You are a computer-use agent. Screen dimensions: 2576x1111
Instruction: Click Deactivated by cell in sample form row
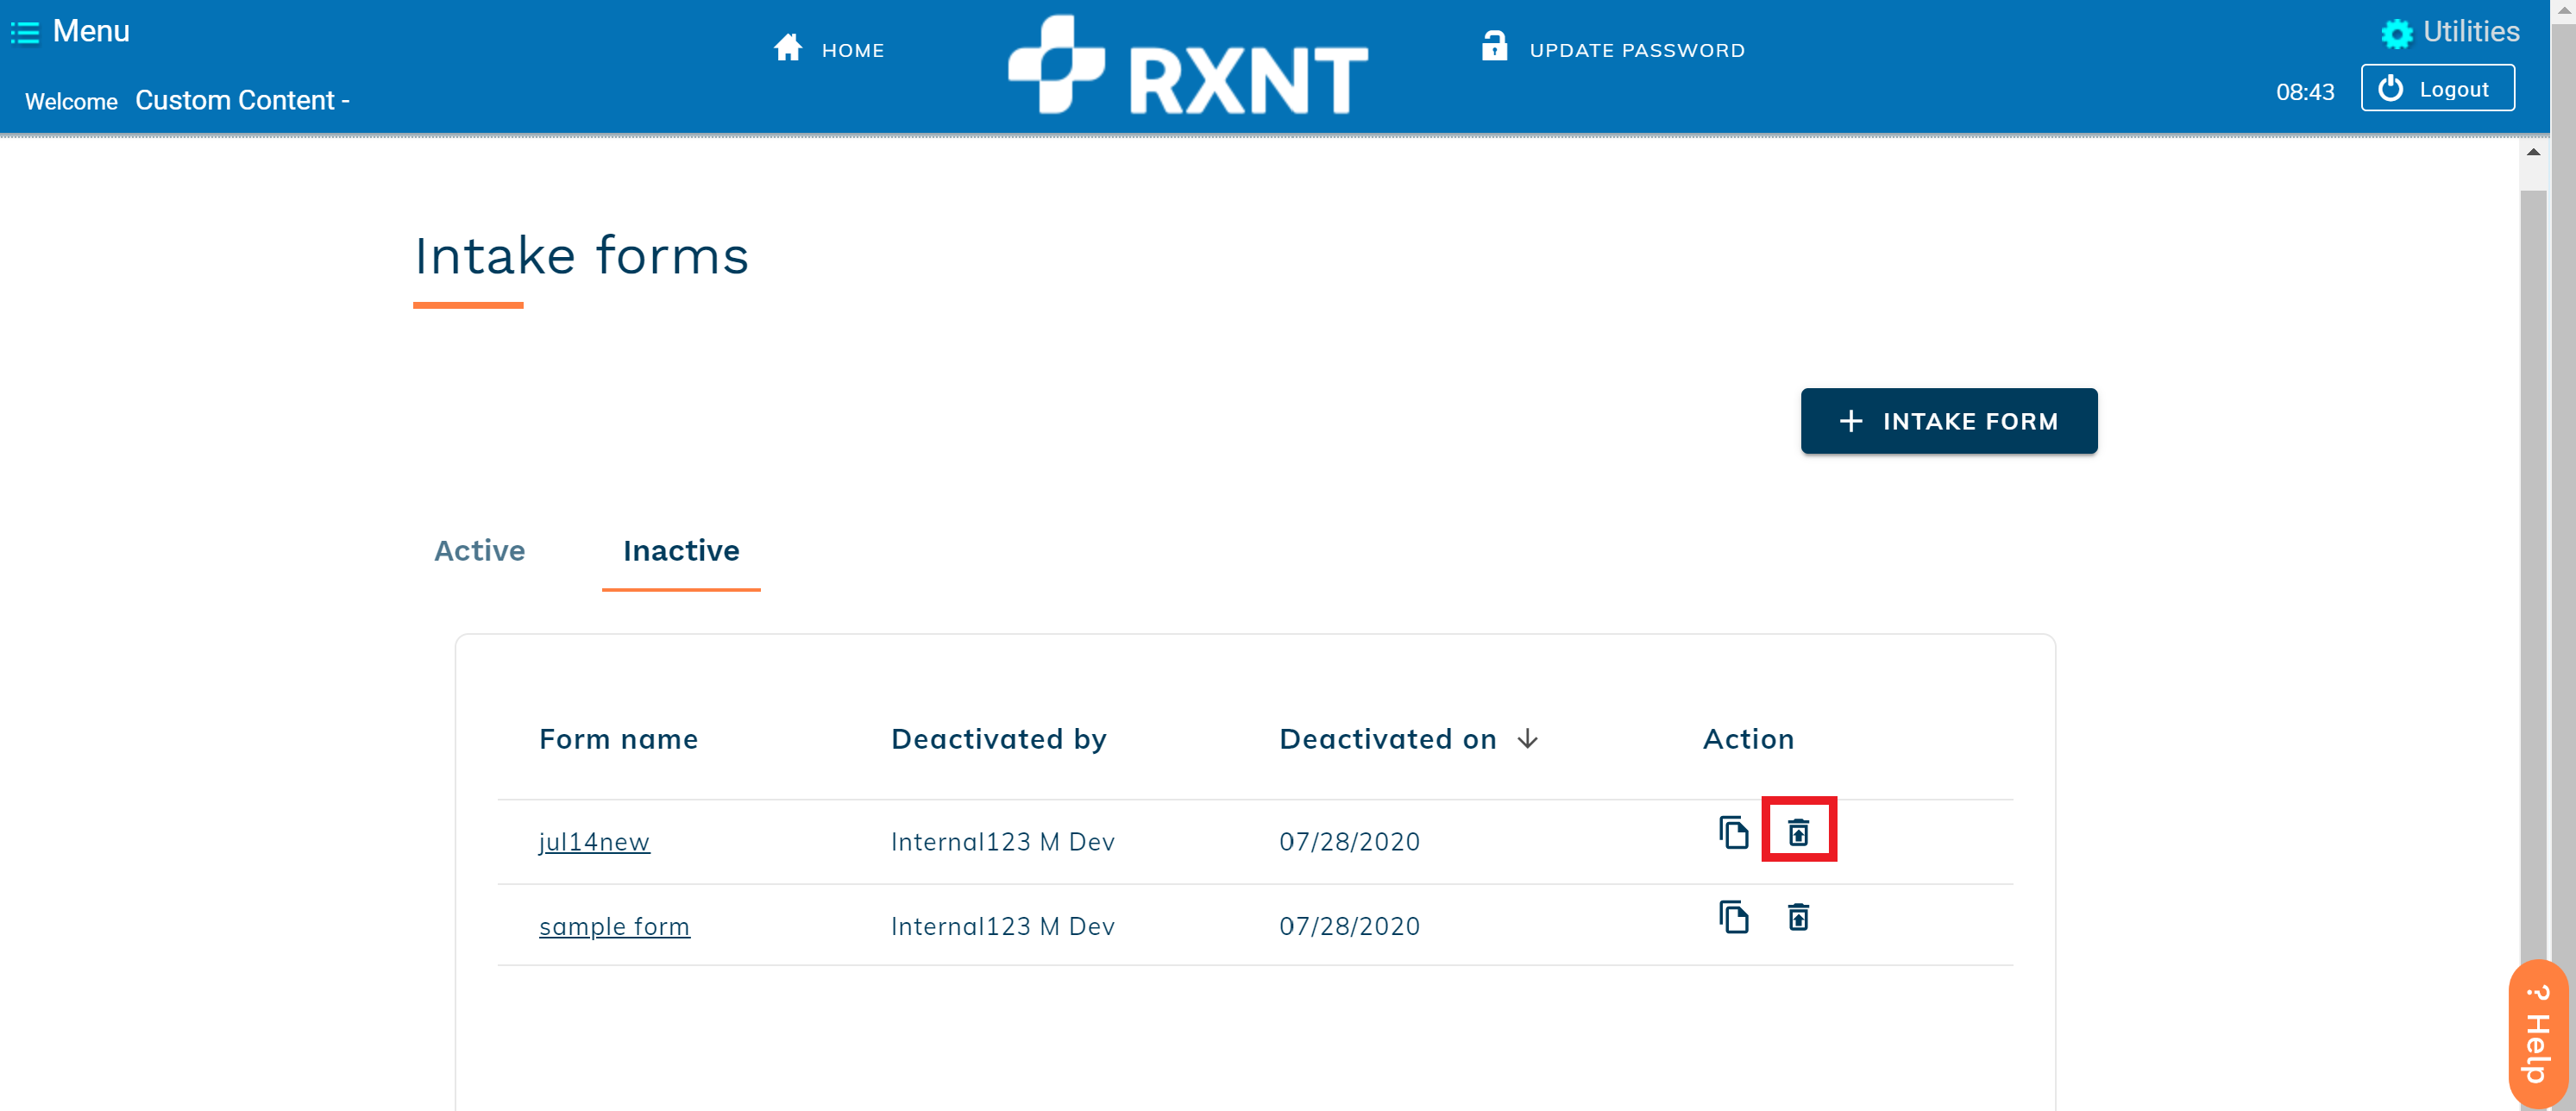[x=1002, y=927]
